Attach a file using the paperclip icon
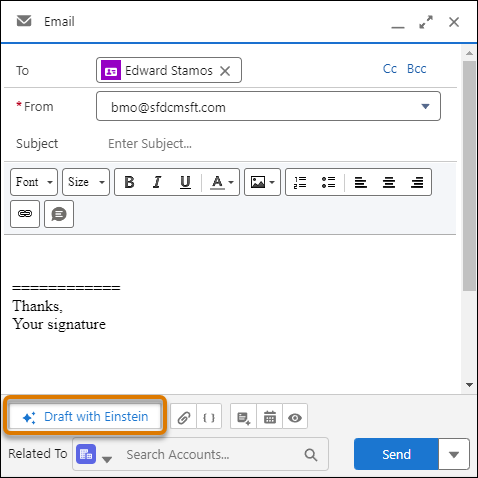Screen dimensions: 478x478 click(184, 417)
